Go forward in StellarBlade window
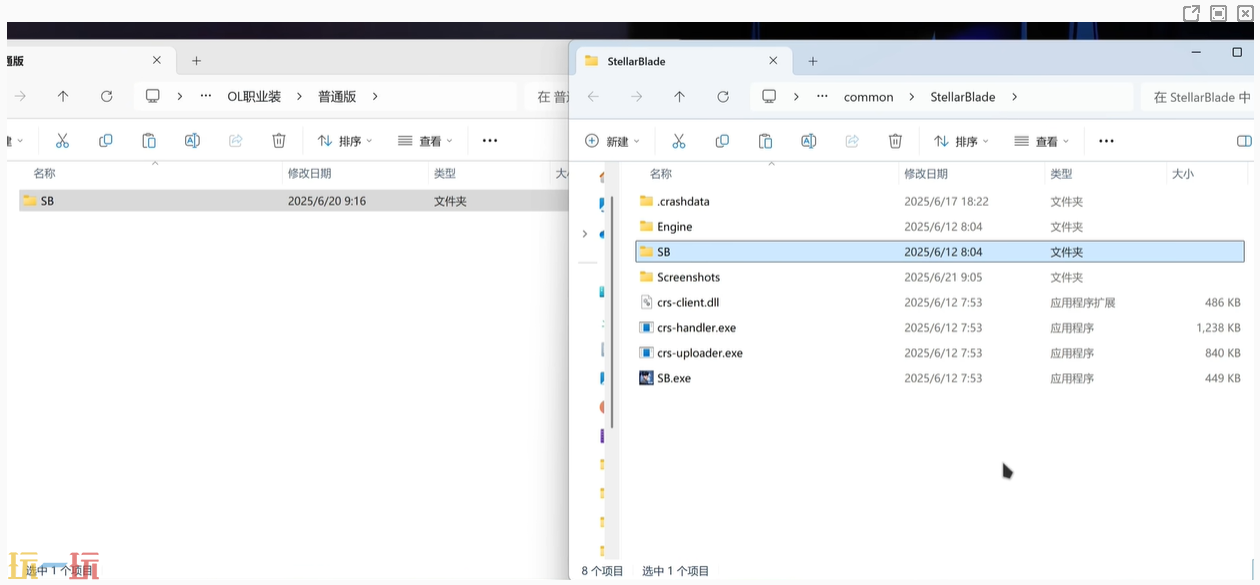The height and width of the screenshot is (585, 1260). (636, 97)
